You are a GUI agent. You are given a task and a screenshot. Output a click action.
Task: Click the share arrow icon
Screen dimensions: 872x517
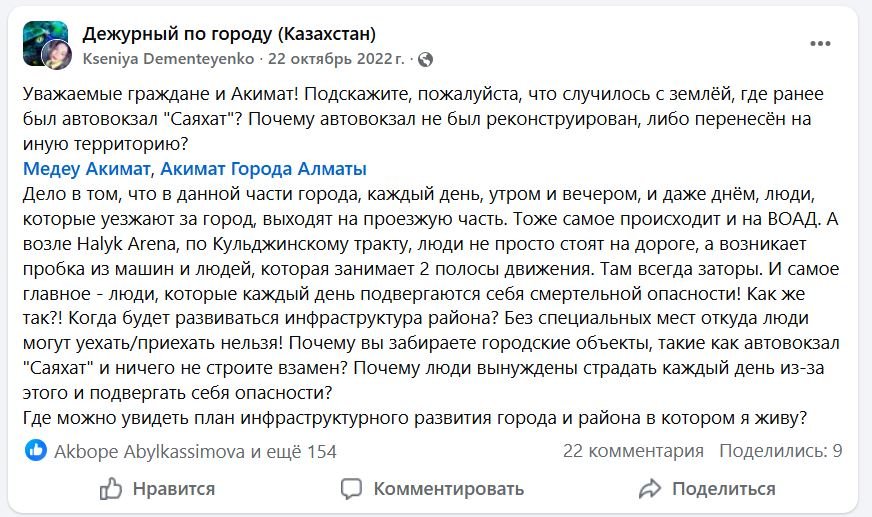649,489
